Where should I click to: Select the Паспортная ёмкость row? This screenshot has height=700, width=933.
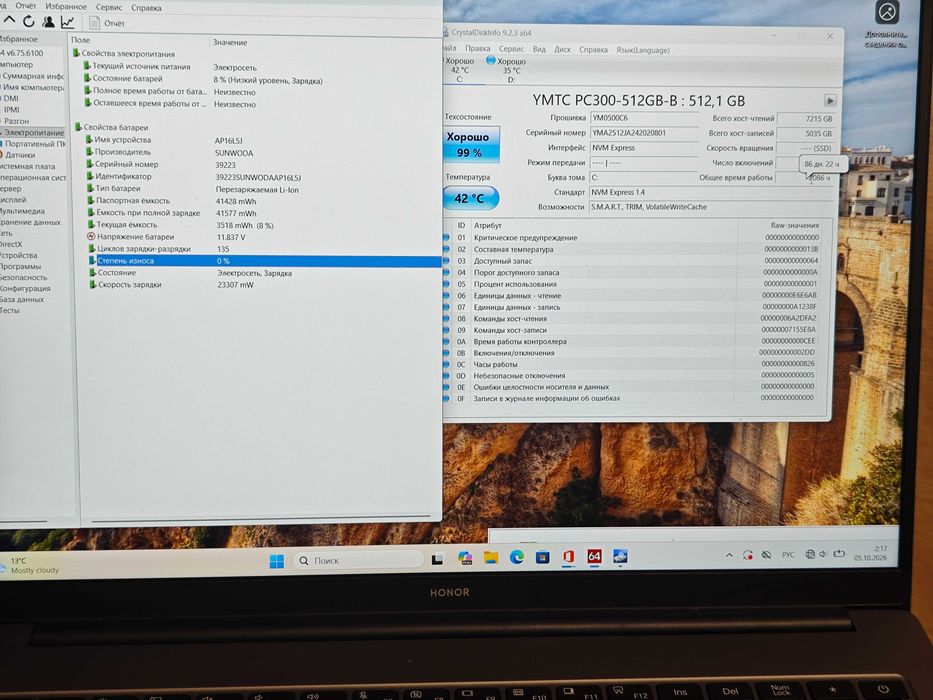point(265,201)
